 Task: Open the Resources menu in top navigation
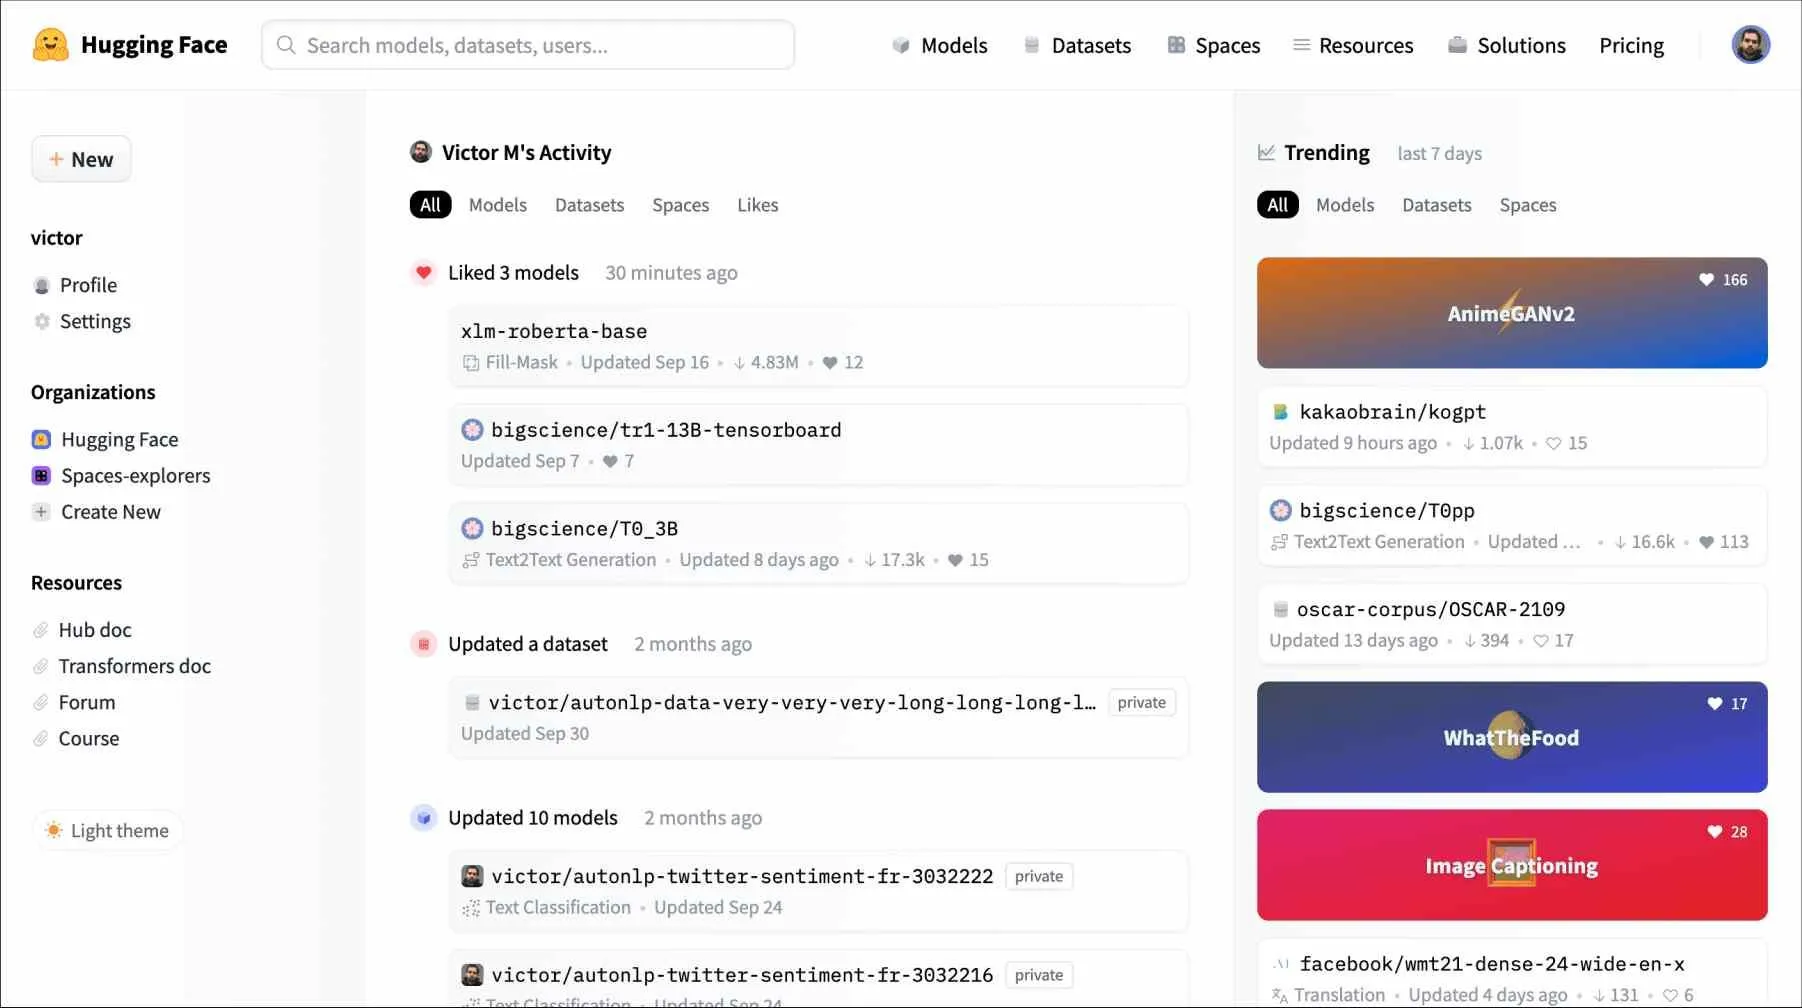tap(1353, 46)
